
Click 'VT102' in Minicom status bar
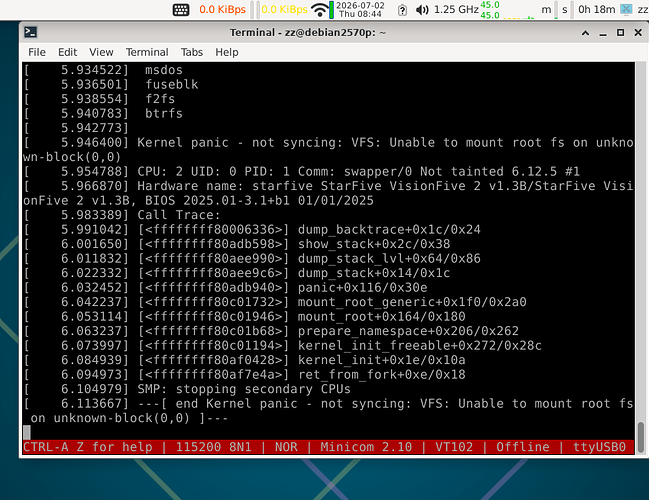[x=454, y=447]
